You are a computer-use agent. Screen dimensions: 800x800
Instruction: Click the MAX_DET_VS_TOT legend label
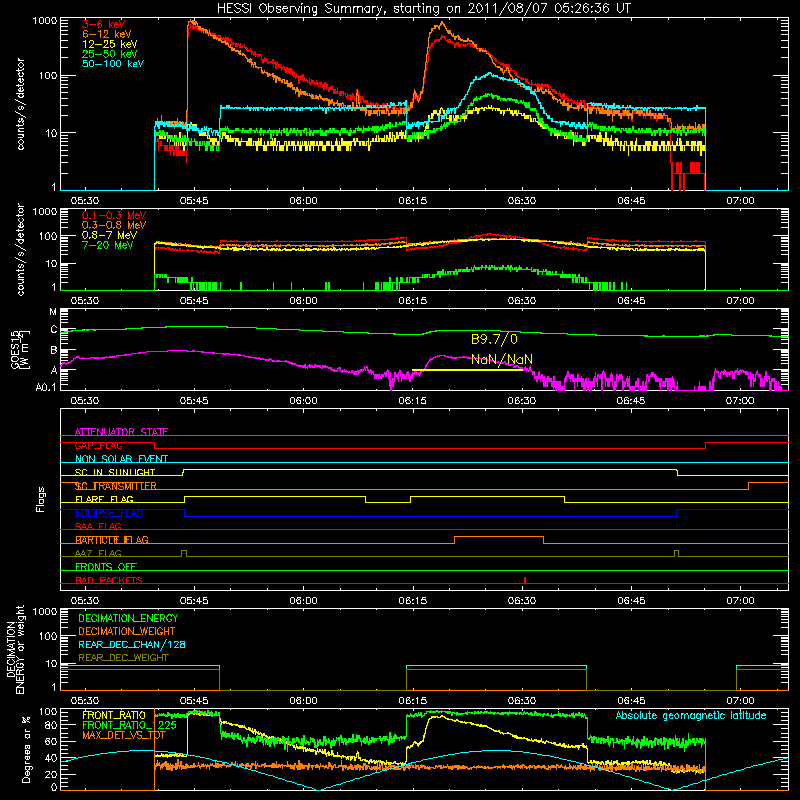coord(124,735)
